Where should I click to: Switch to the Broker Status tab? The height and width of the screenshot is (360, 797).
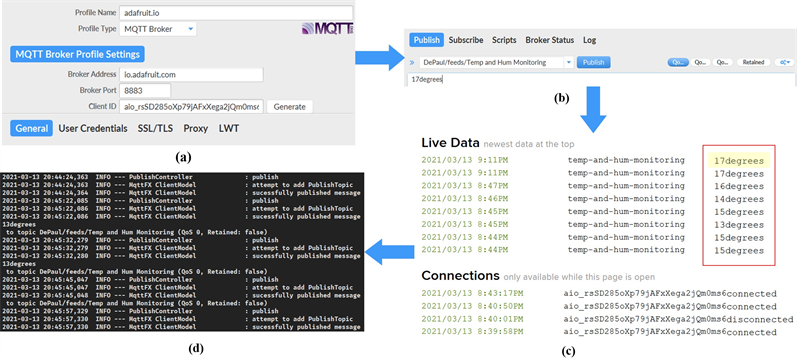click(x=549, y=40)
